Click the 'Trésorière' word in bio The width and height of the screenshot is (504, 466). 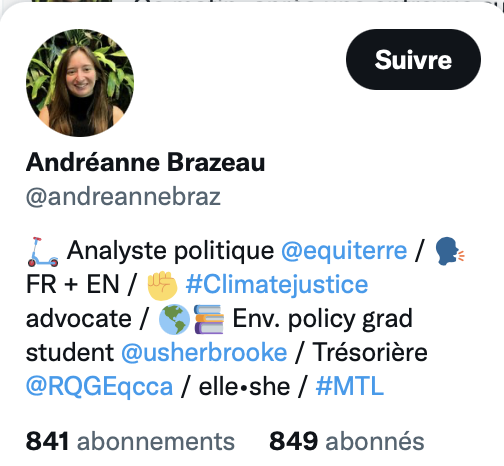coord(370,352)
